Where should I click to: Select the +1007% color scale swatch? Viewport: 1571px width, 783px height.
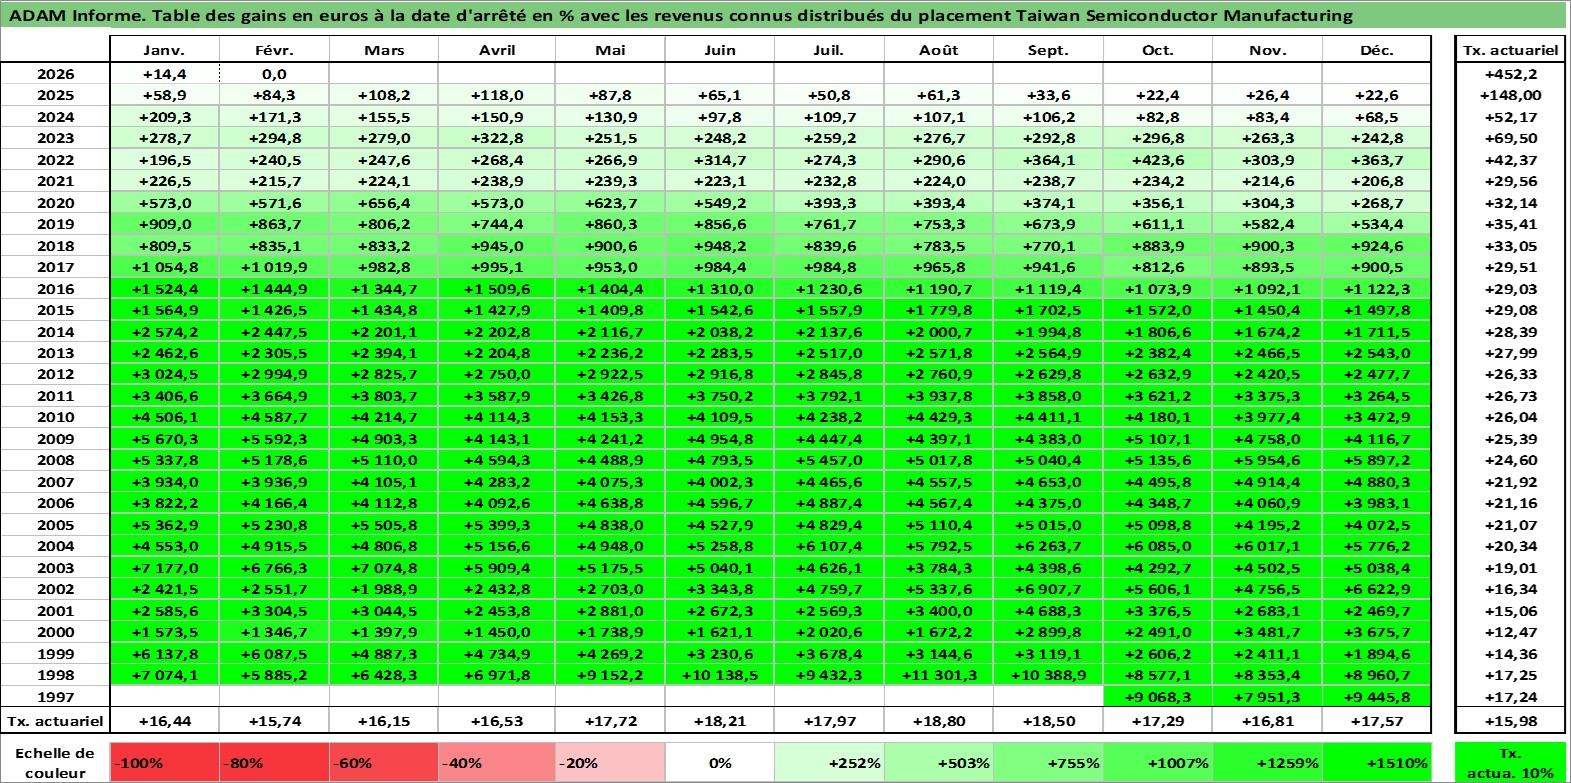pos(1158,762)
